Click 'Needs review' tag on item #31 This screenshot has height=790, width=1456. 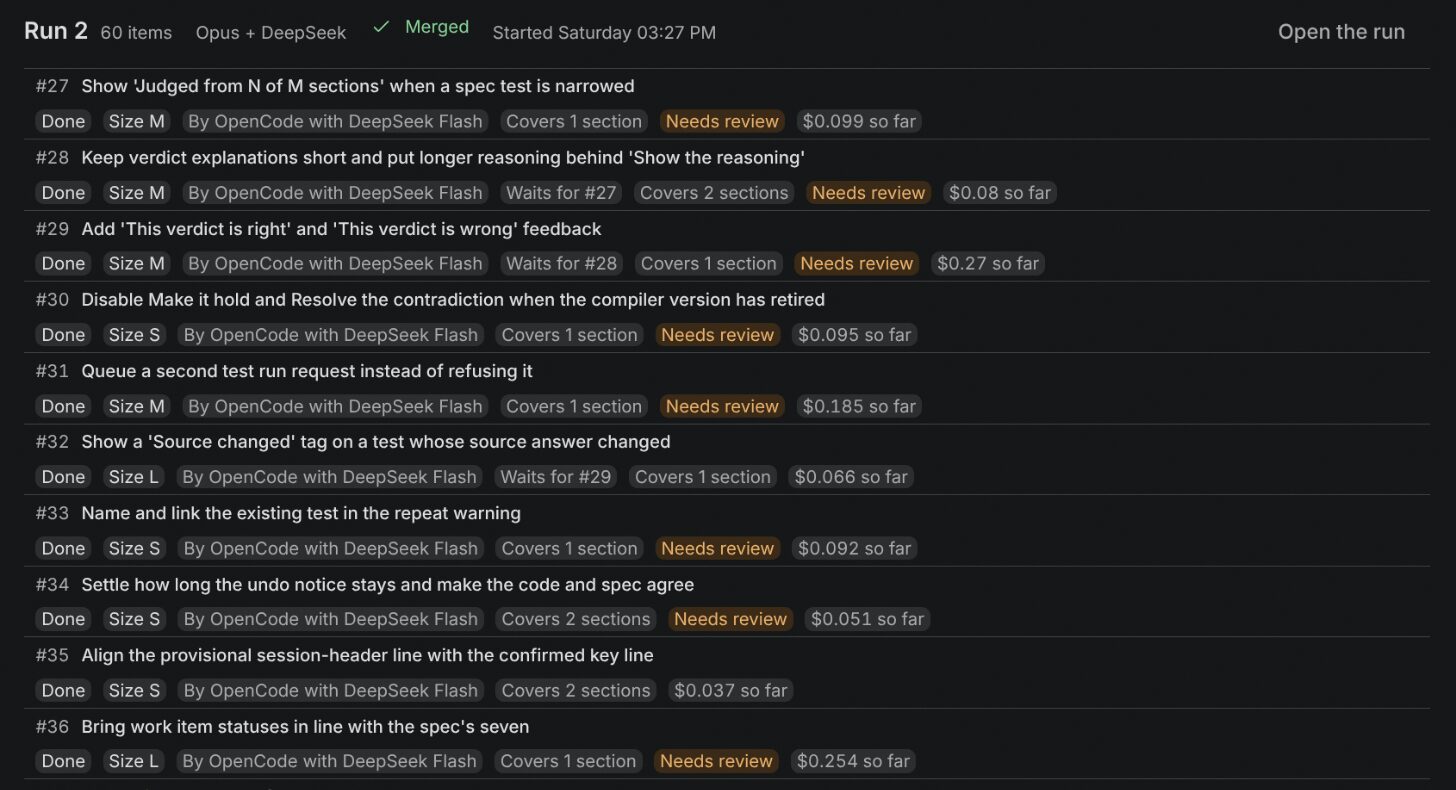[722, 406]
